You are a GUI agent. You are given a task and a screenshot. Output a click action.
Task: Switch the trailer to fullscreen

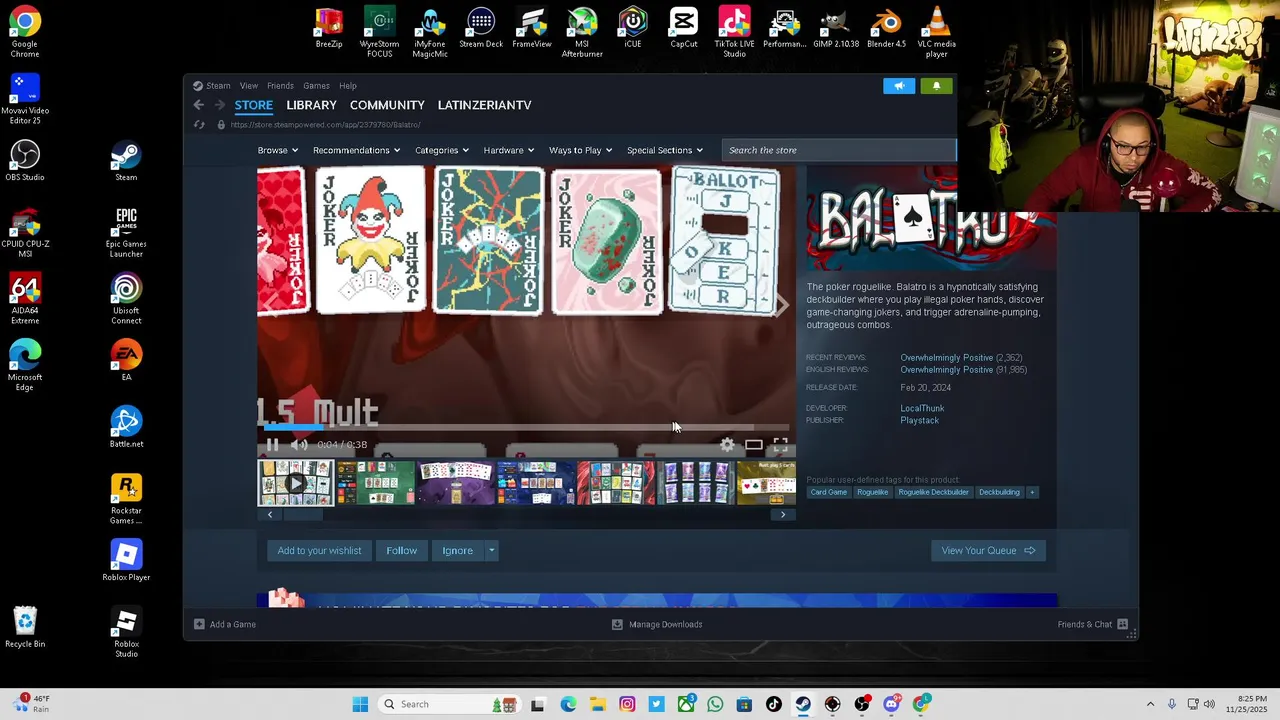pos(780,444)
